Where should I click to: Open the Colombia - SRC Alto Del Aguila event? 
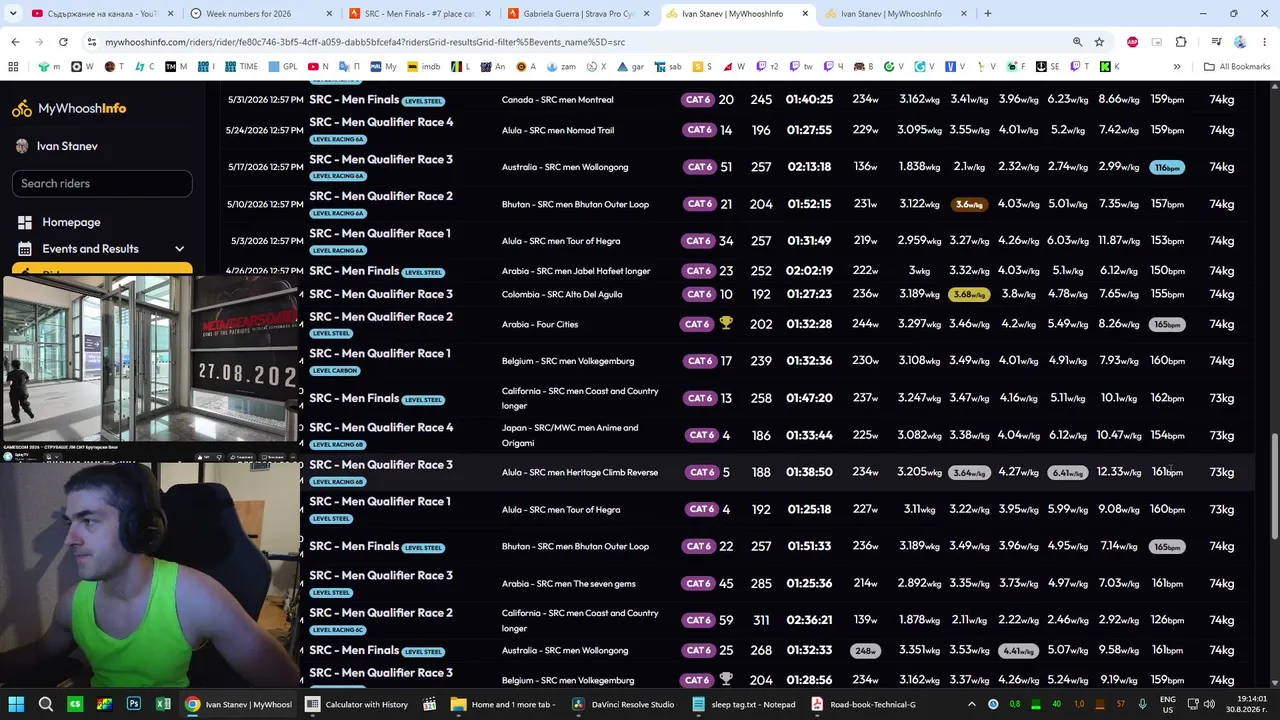562,294
